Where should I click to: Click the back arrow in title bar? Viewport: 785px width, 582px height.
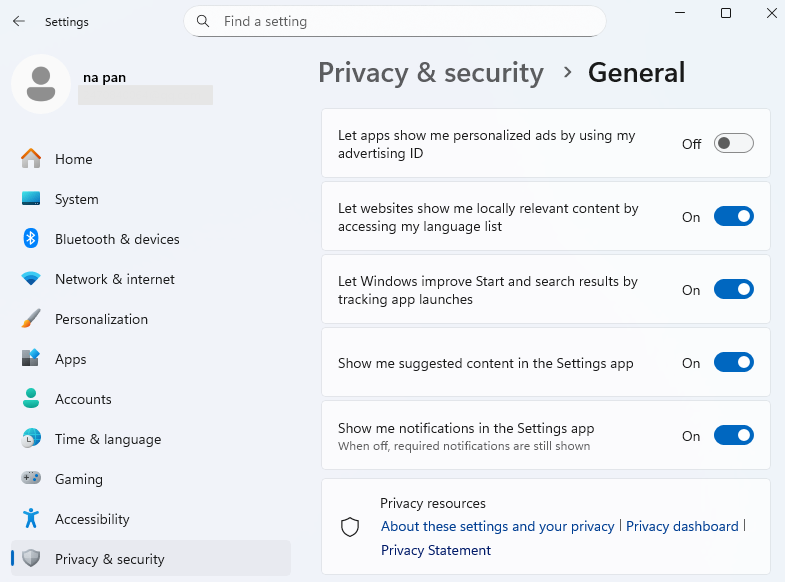pos(19,21)
